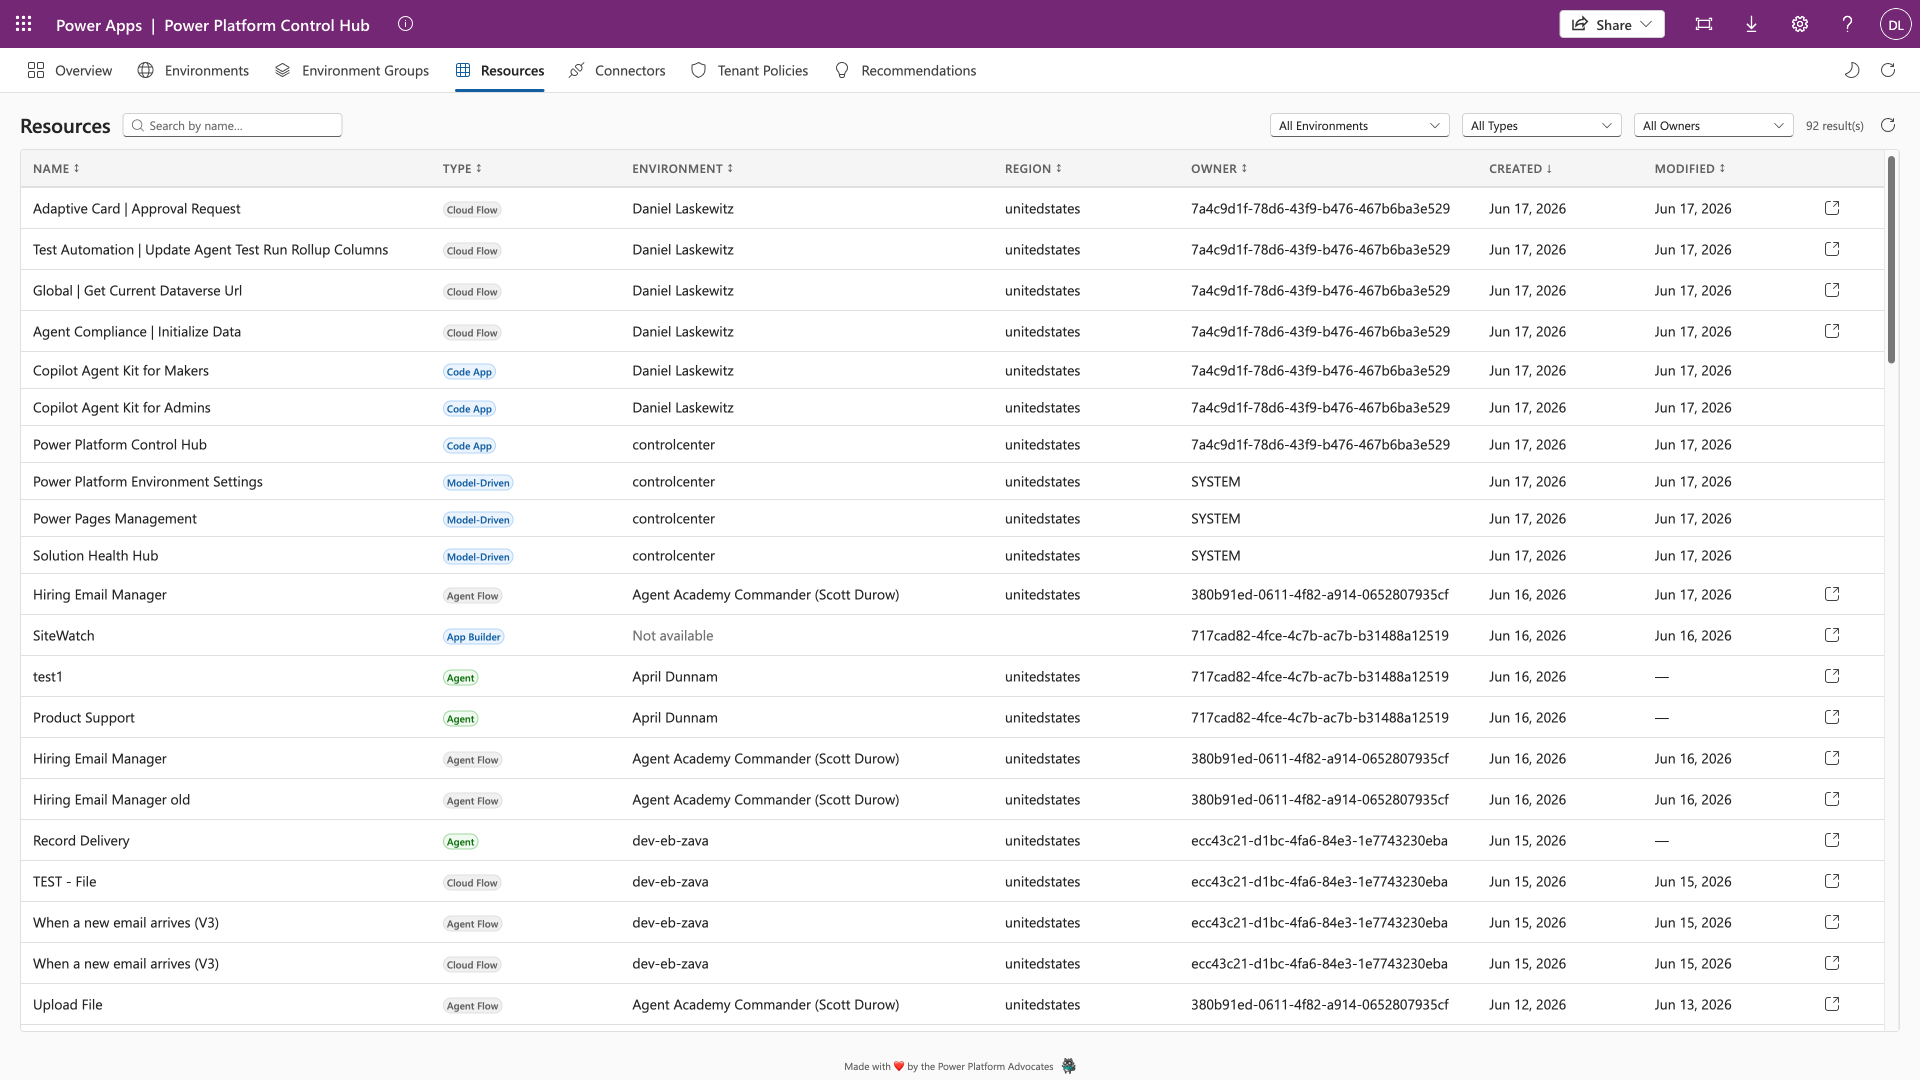Open Adaptive Card Approval Request external link icon
The image size is (1920, 1080).
(x=1832, y=208)
